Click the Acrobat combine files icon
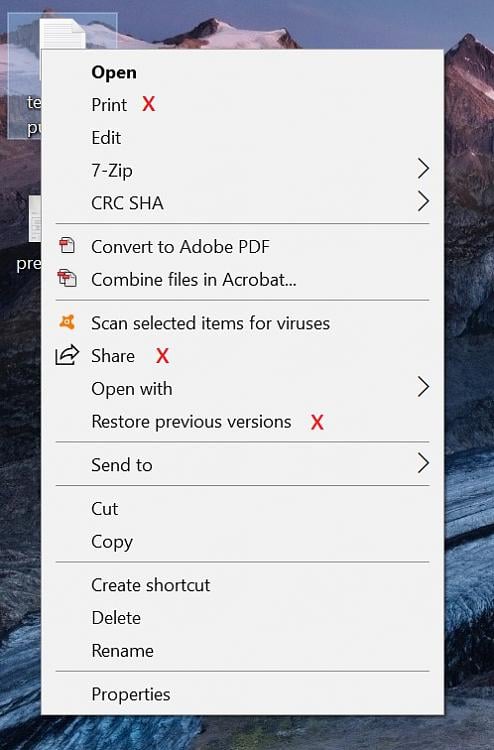This screenshot has height=750, width=494. [67, 278]
